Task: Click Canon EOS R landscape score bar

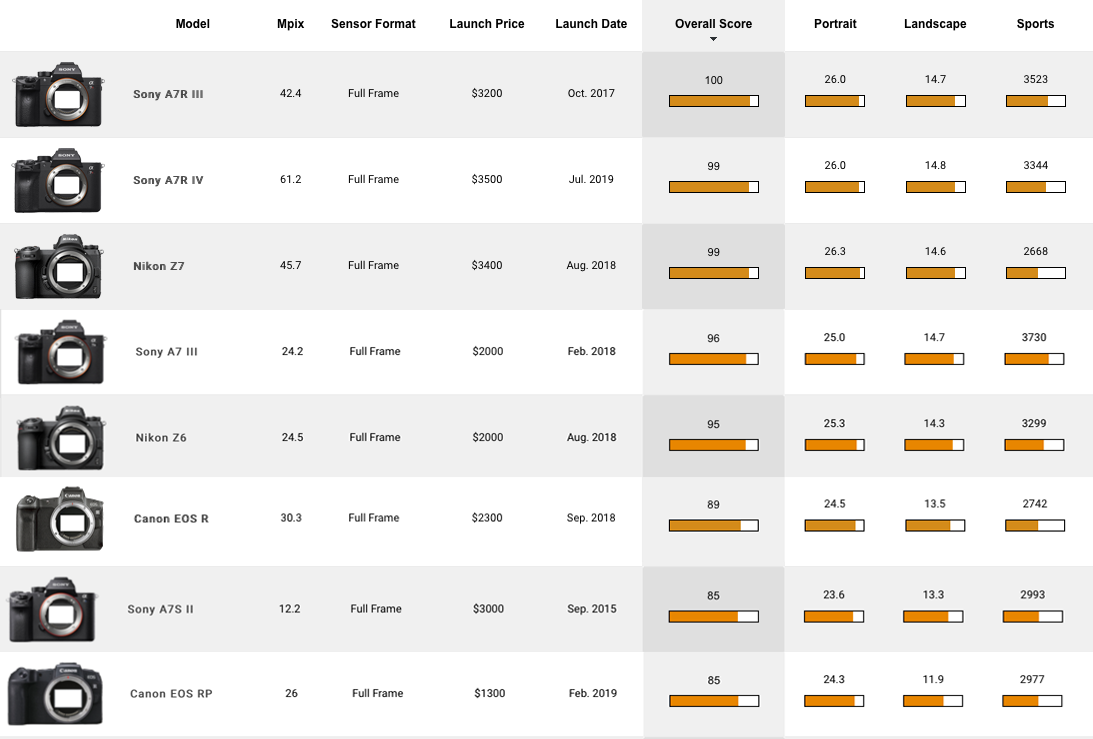Action: [x=935, y=525]
